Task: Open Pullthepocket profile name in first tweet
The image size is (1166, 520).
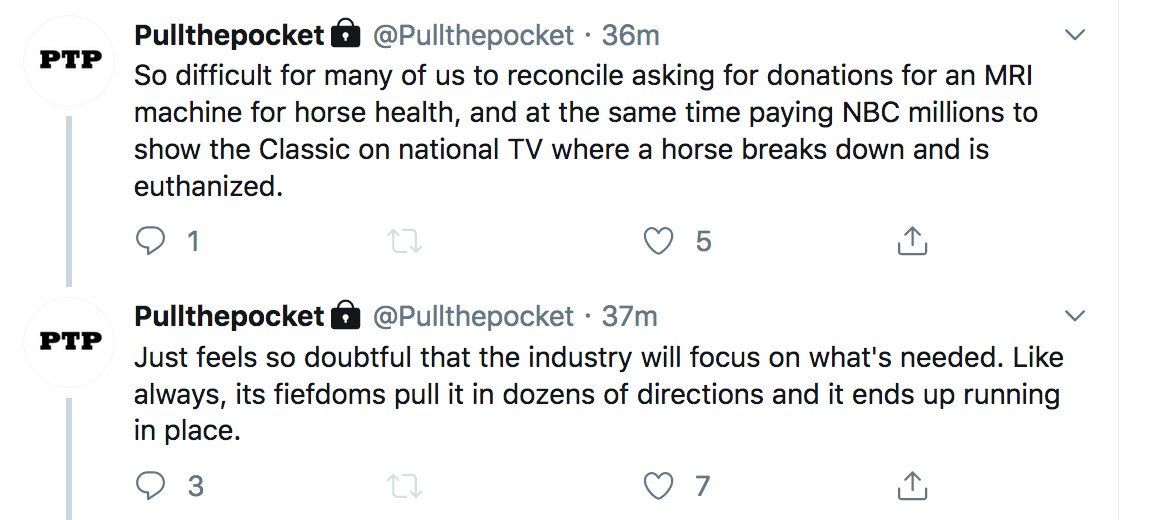Action: point(229,36)
